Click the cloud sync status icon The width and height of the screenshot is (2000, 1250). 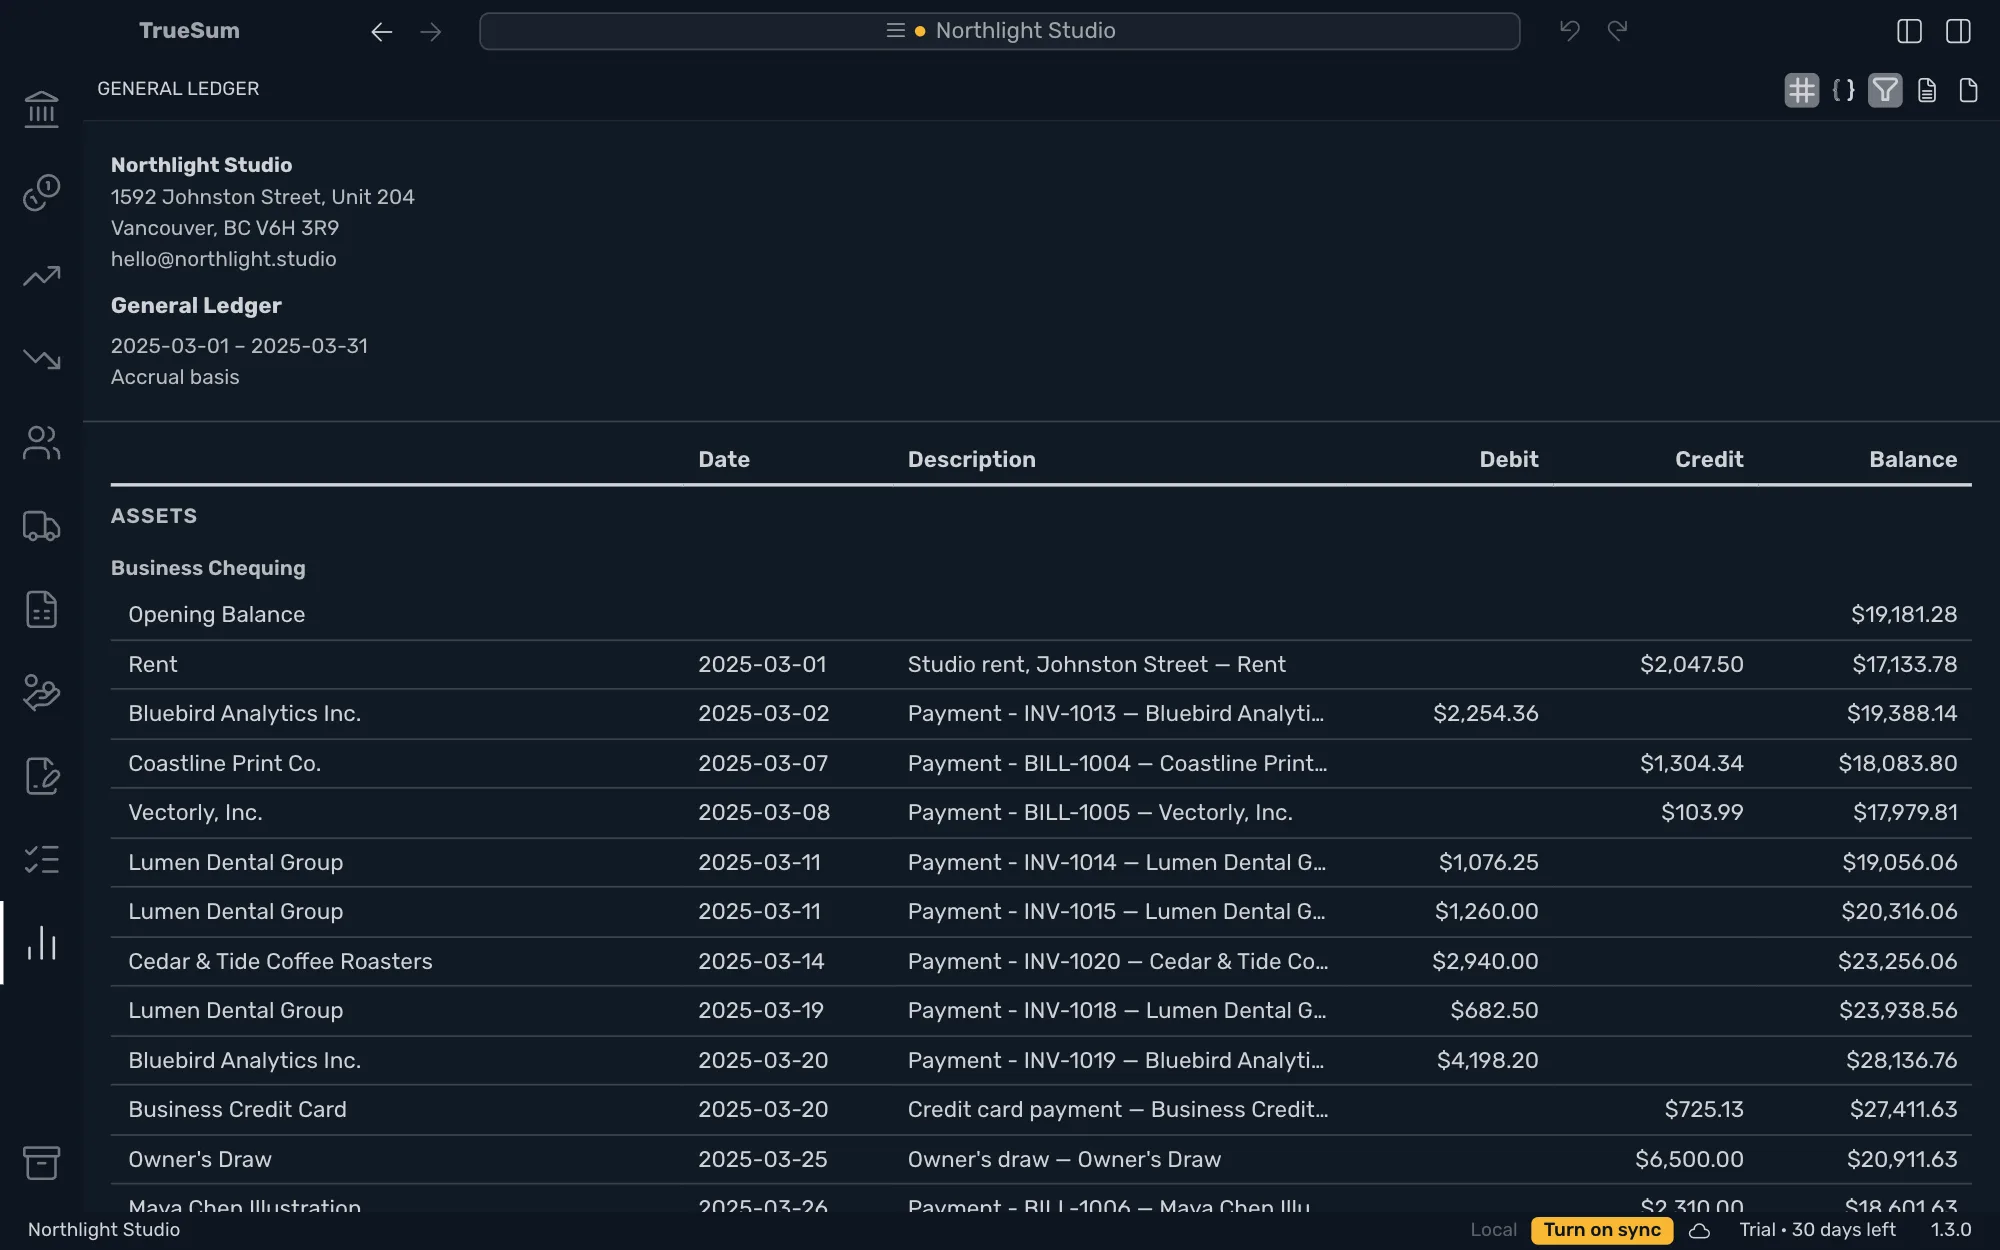[1699, 1231]
